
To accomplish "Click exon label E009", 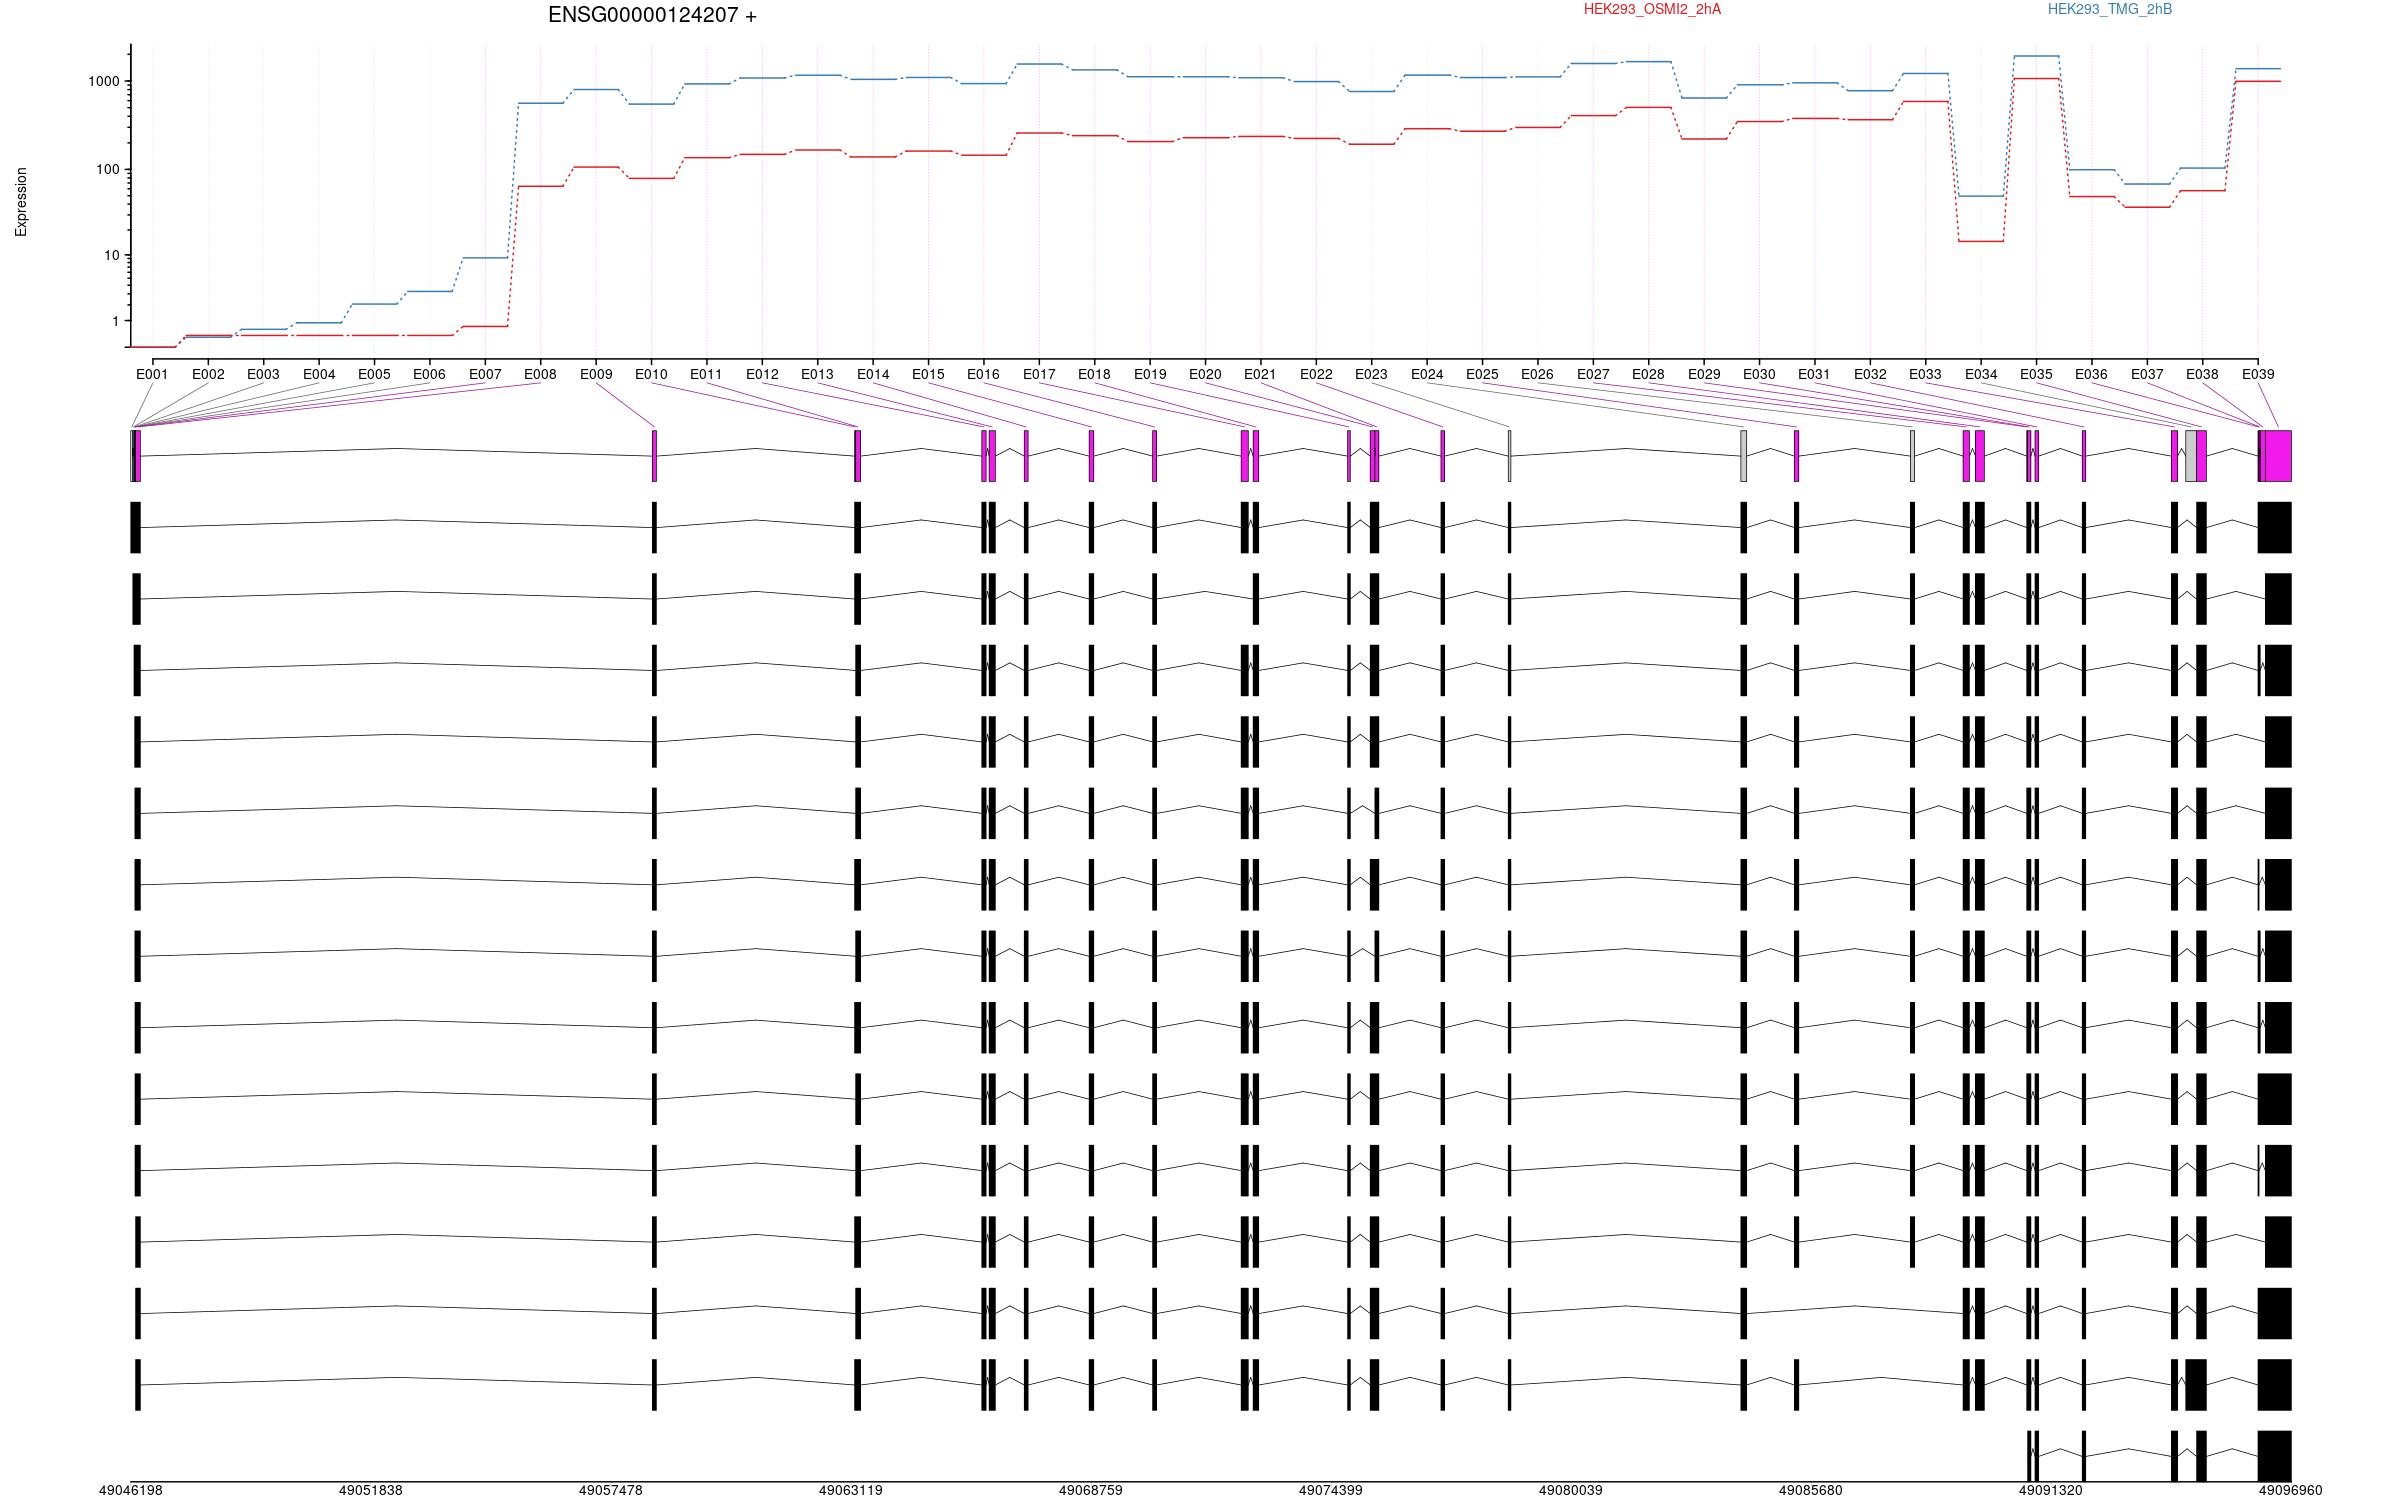I will 596,374.
